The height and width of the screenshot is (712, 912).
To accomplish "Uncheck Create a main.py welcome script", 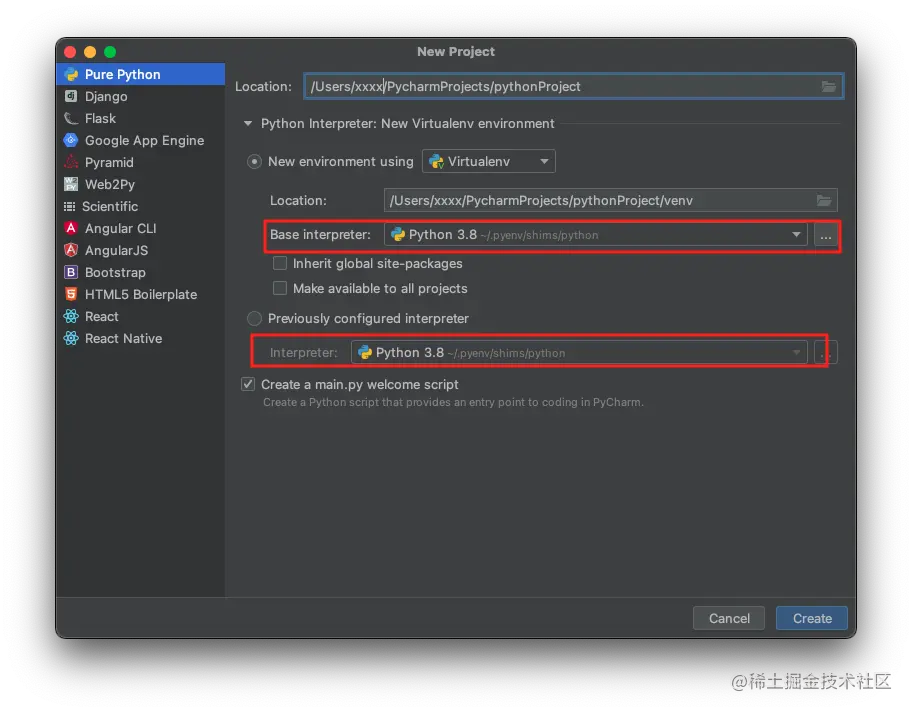I will coord(248,384).
